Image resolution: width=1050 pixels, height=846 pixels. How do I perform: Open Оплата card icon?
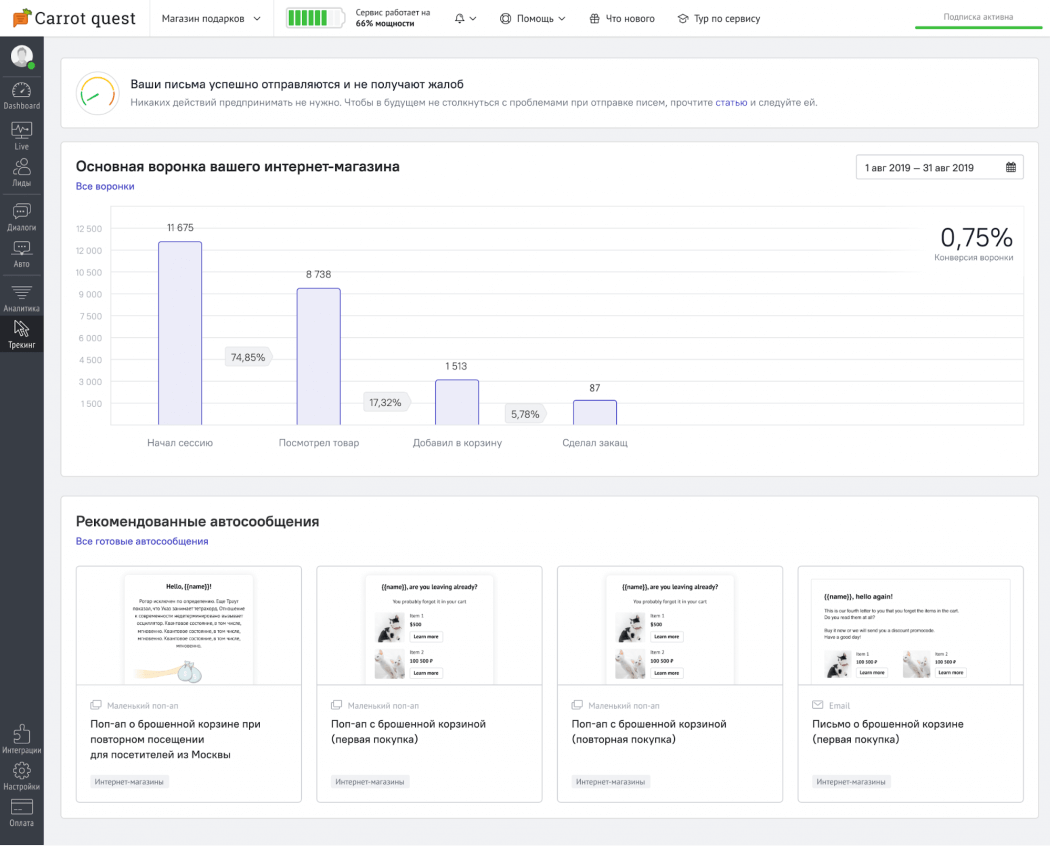[x=21, y=809]
